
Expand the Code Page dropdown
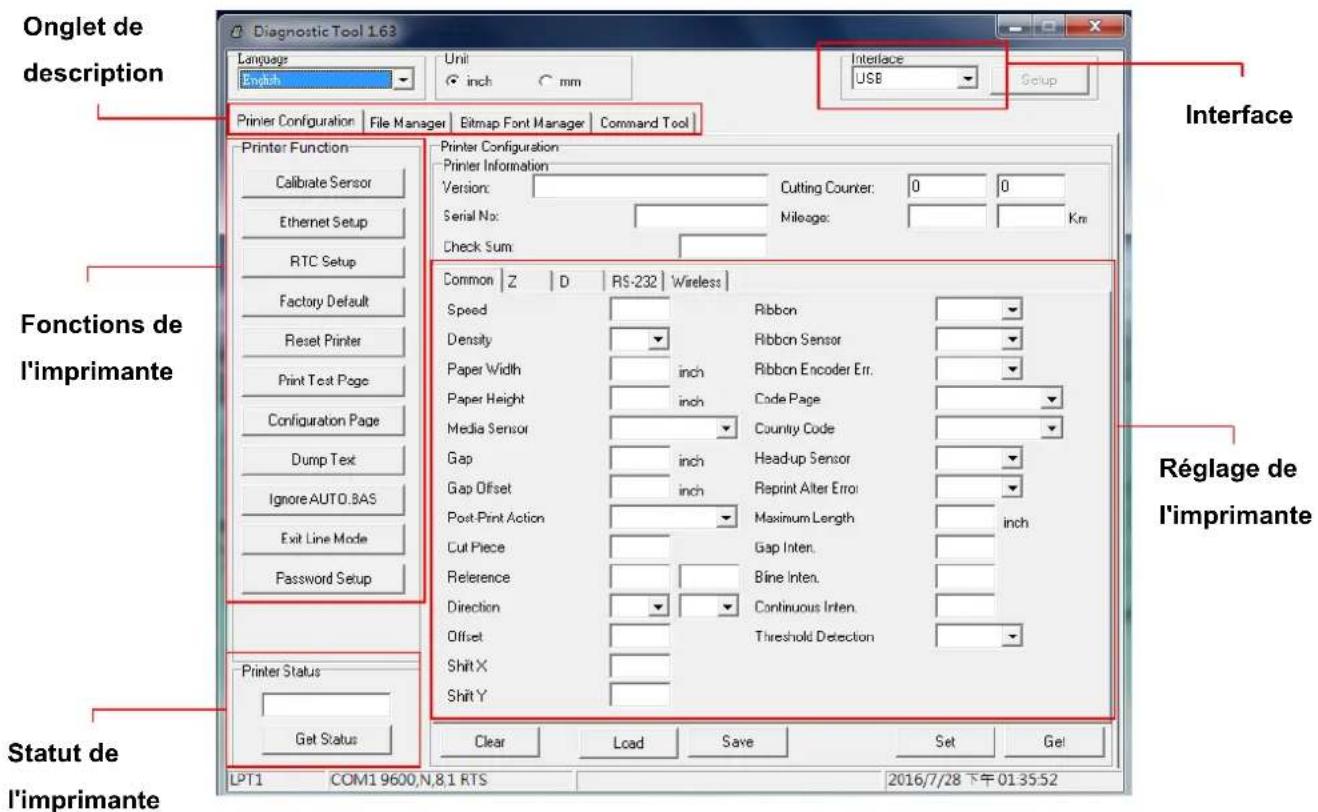click(x=998, y=399)
